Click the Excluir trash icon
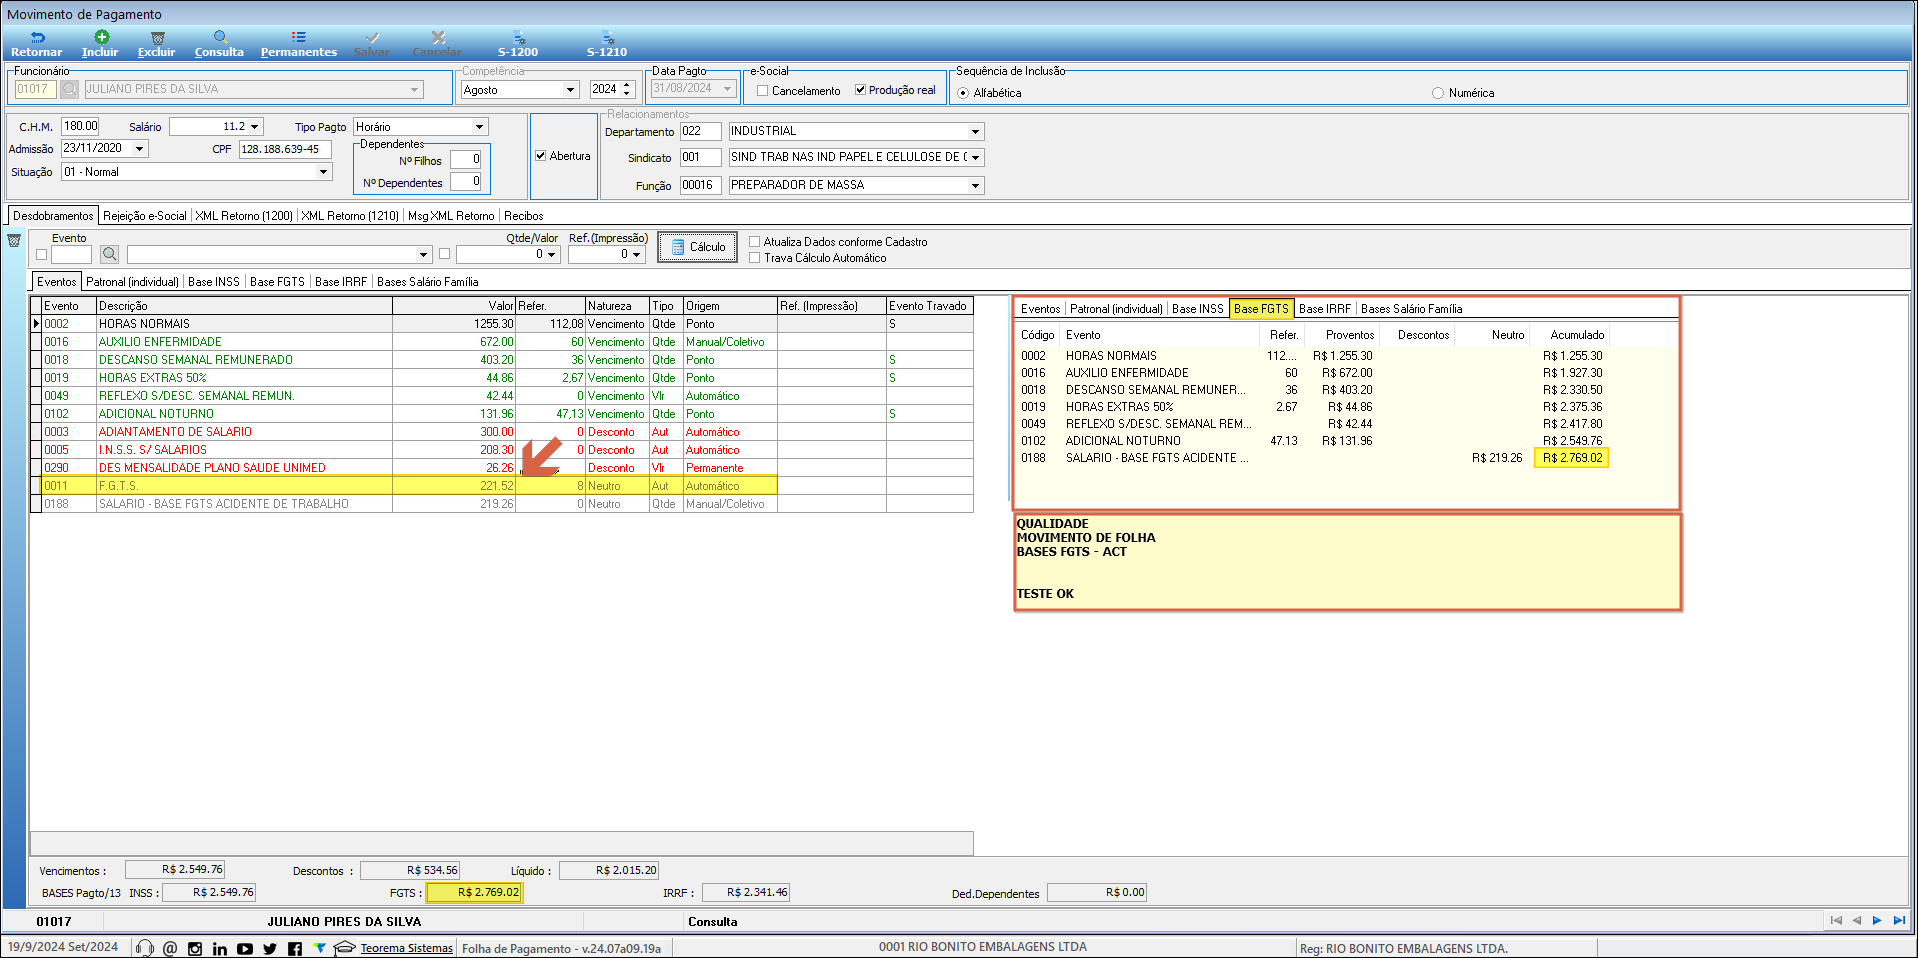1918x958 pixels. pos(157,38)
